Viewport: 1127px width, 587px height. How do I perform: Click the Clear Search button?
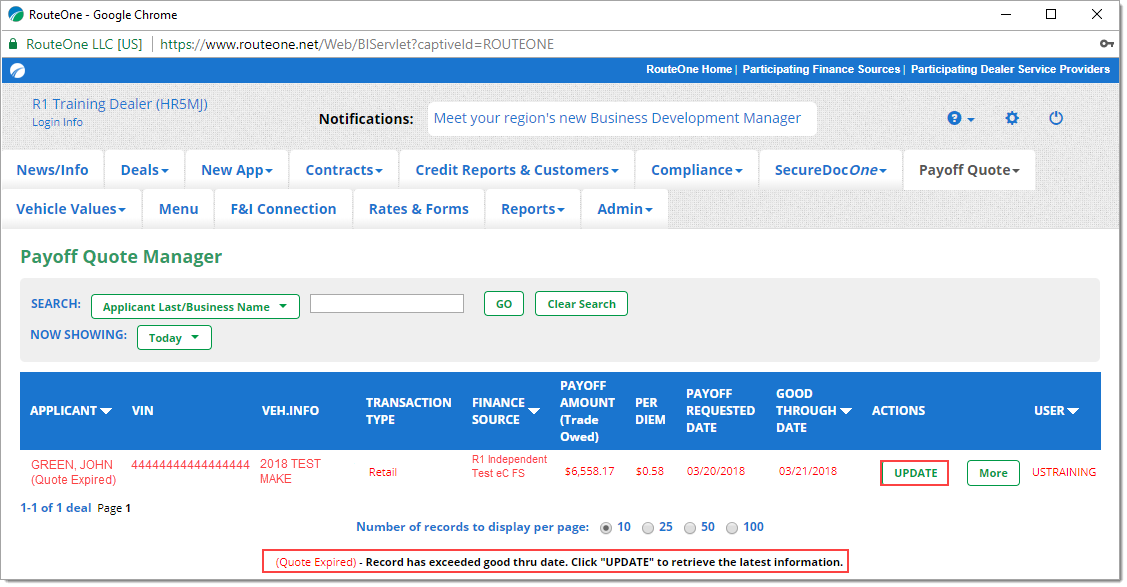click(x=581, y=304)
